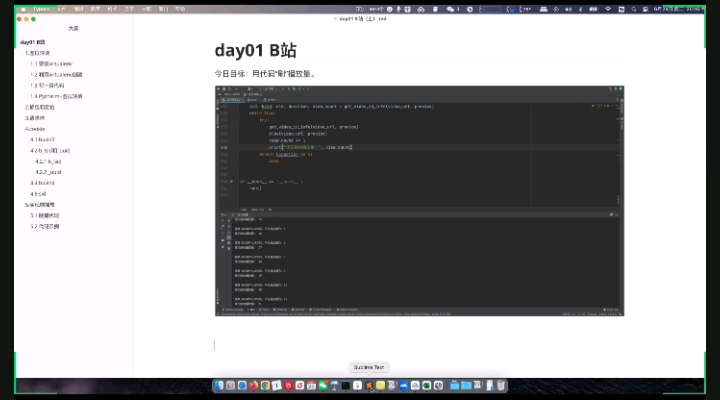Launch Firefox from the Dock
This screenshot has width=720, height=400.
tap(254, 385)
